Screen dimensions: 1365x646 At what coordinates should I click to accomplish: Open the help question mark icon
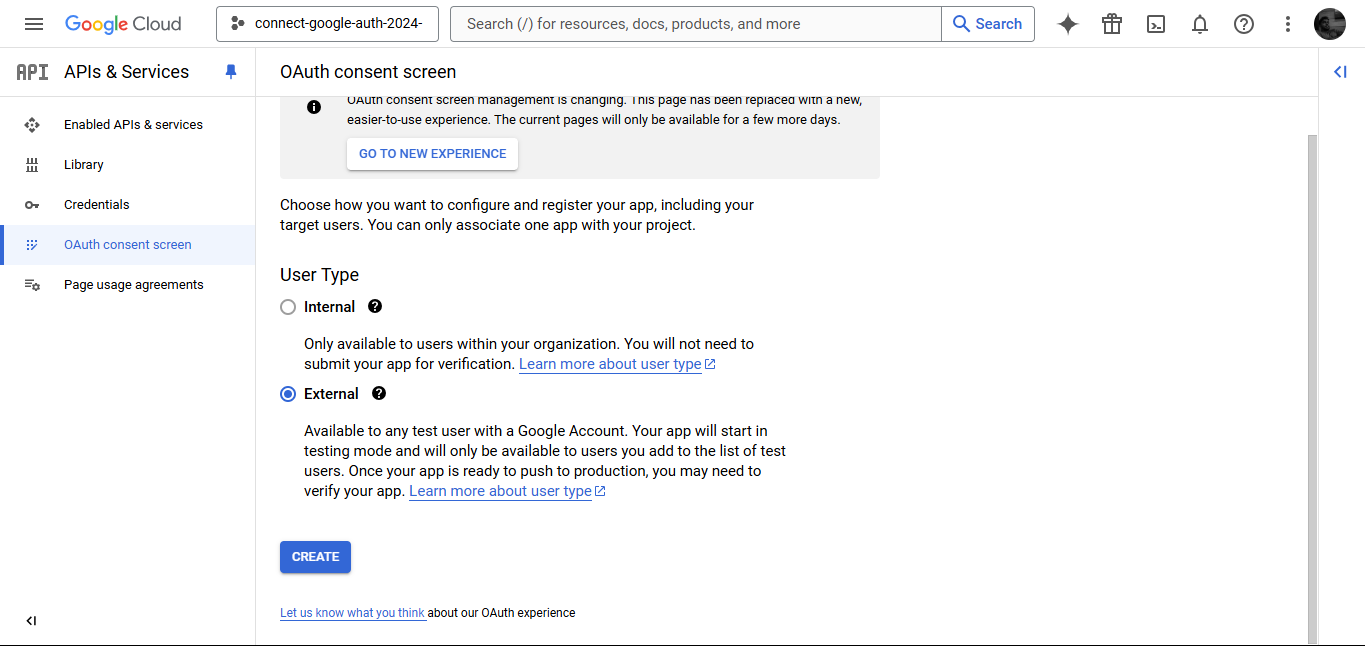point(1243,23)
